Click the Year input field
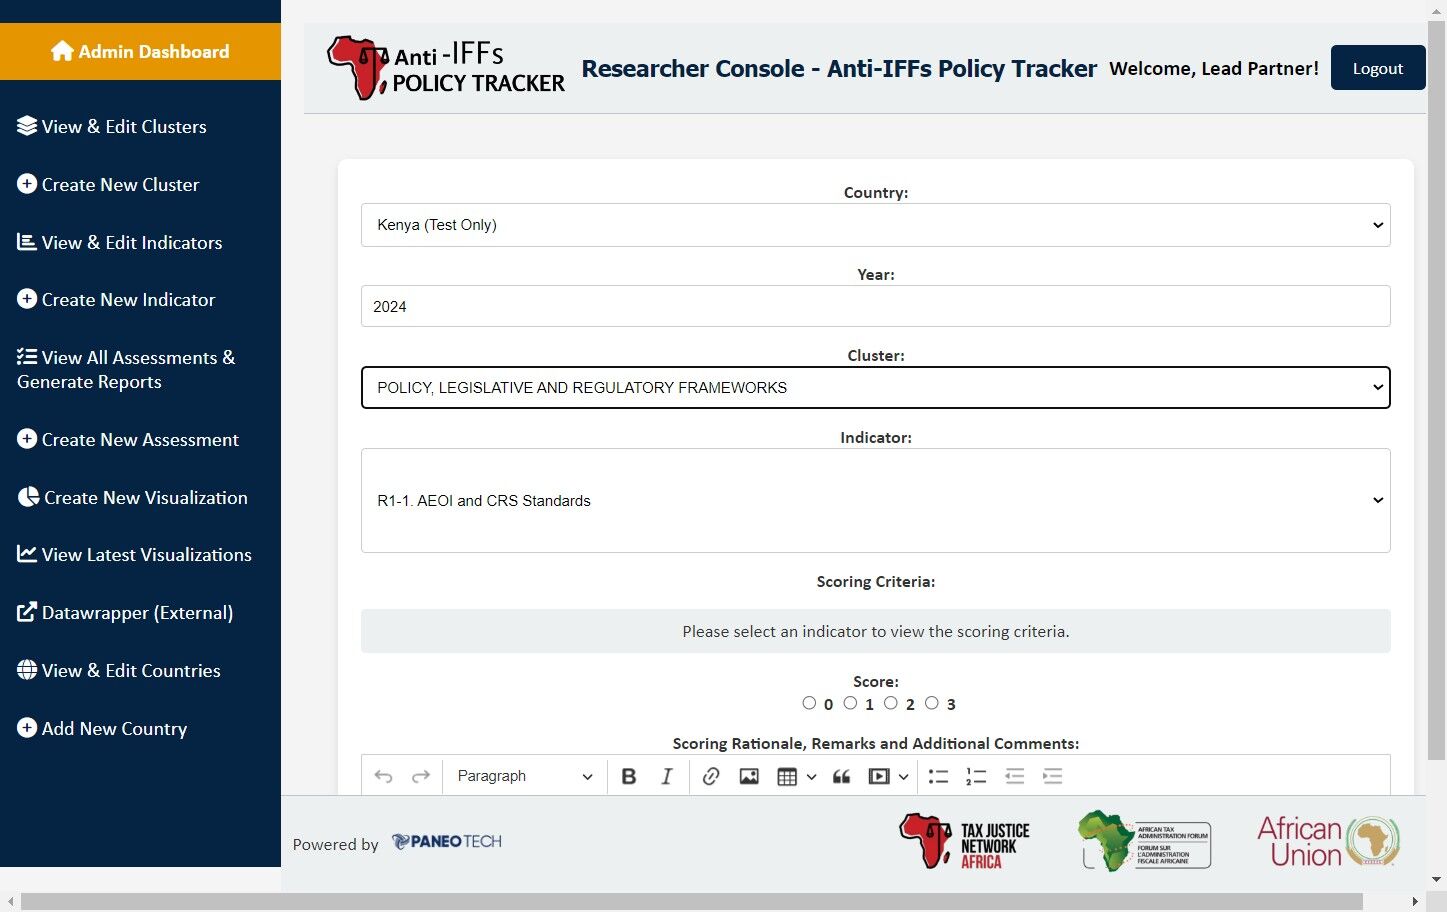The height and width of the screenshot is (912, 1447). click(875, 306)
